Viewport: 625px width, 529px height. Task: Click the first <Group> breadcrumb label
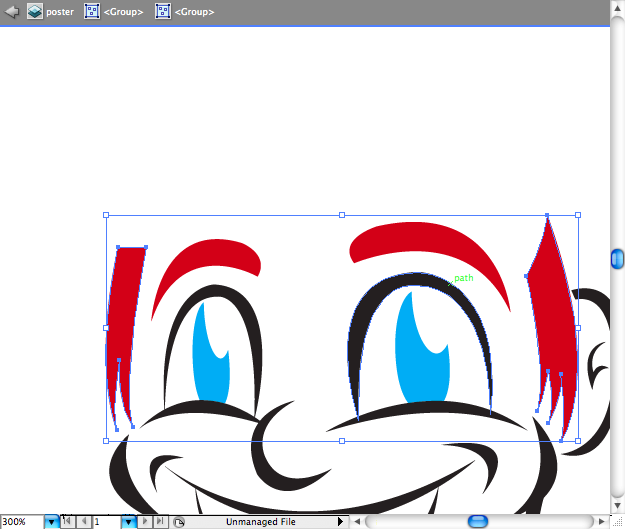[x=123, y=12]
